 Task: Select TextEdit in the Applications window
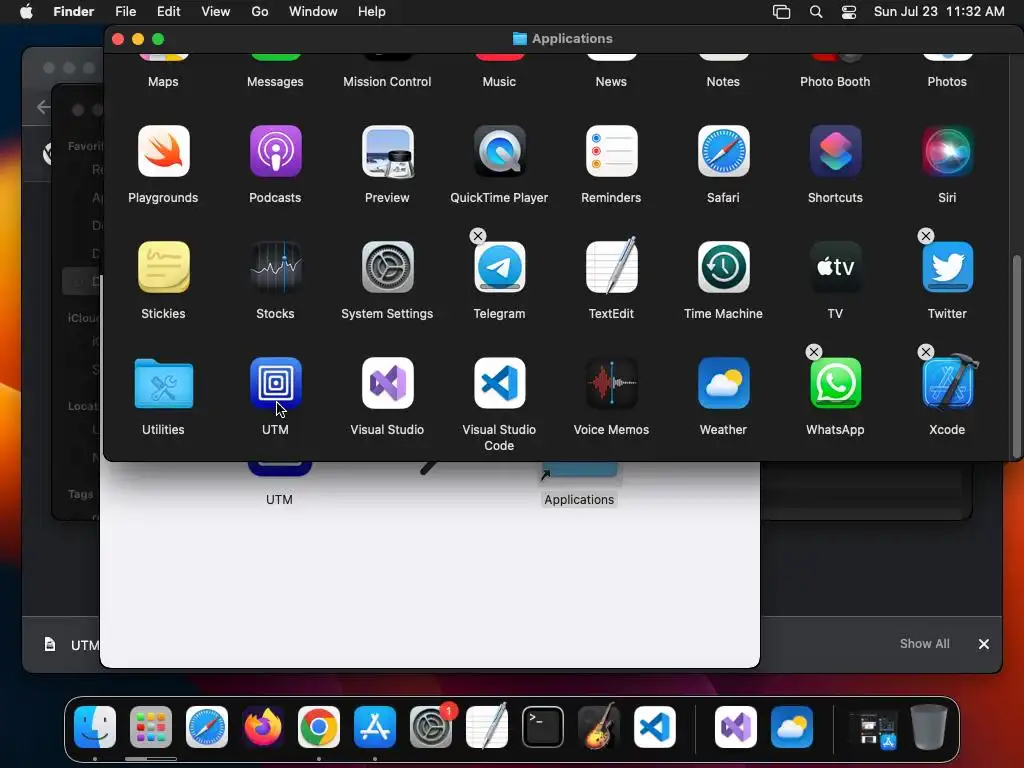tap(611, 266)
